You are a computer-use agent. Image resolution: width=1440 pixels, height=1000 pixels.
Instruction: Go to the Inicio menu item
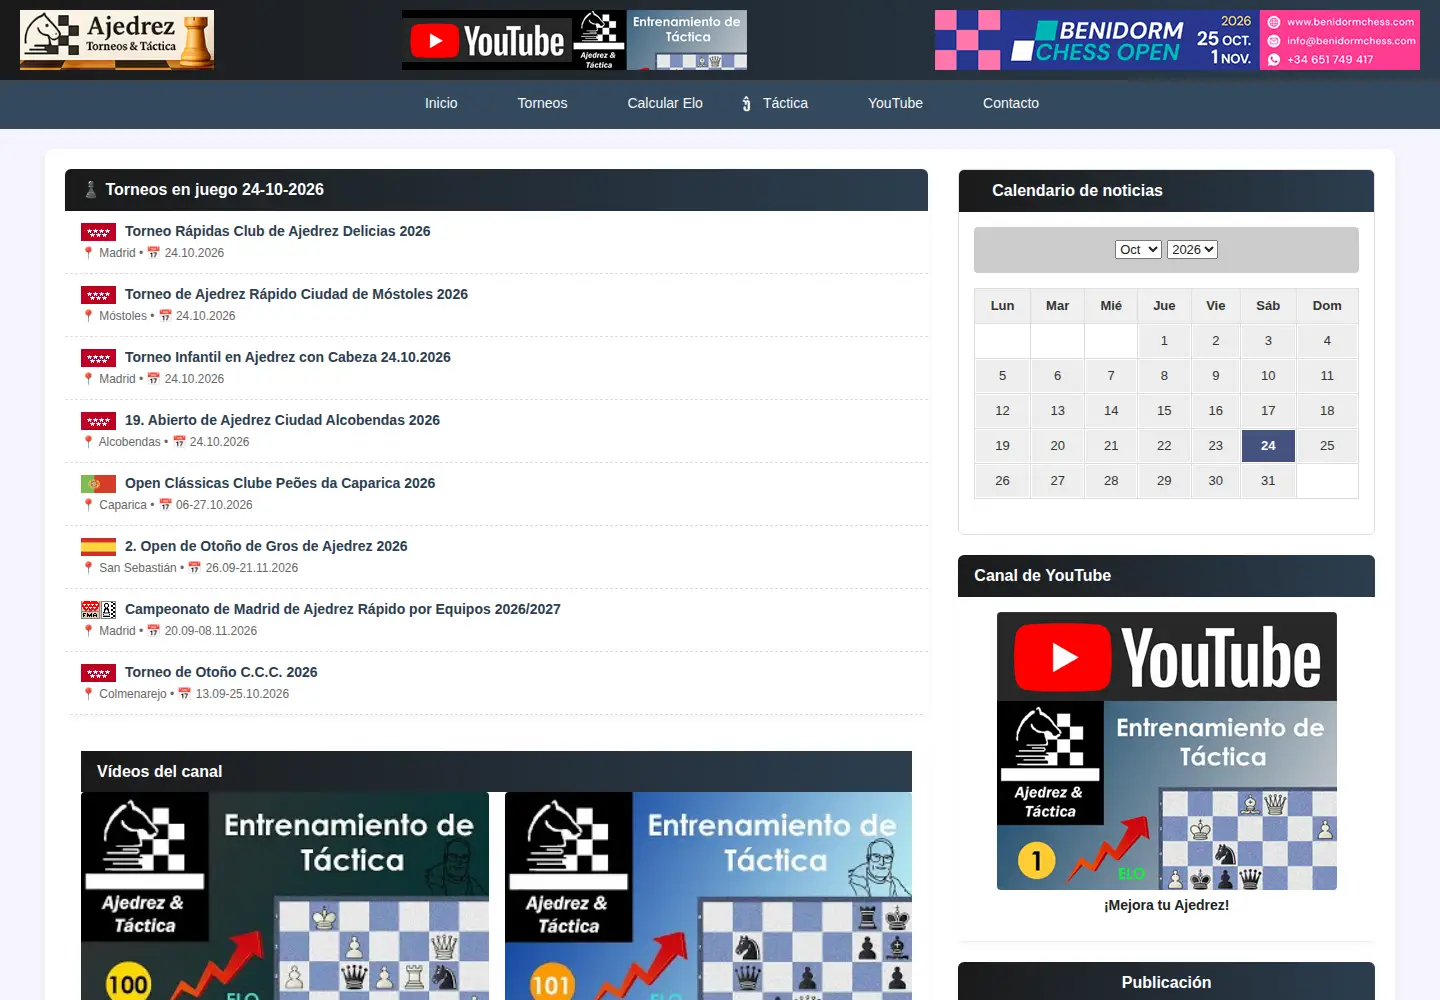pos(441,103)
